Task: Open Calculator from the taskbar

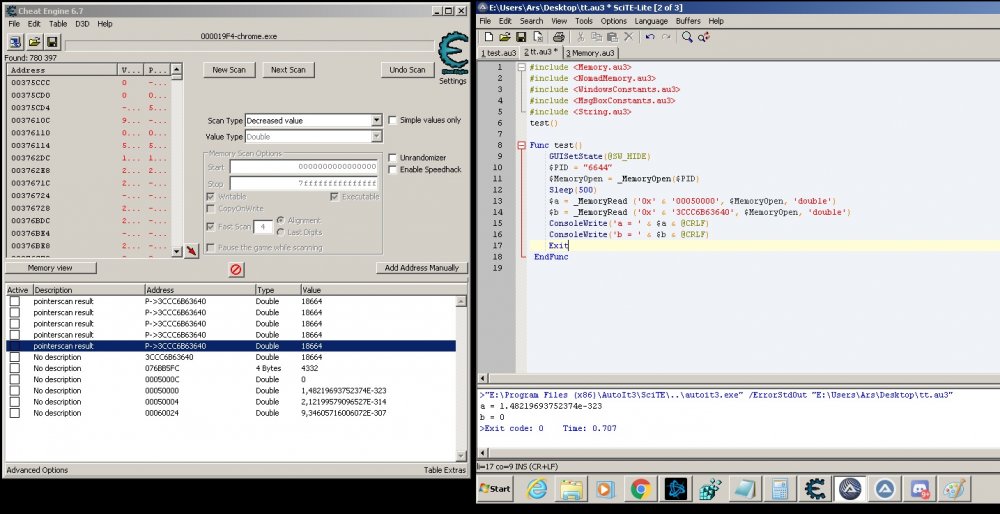Action: point(779,489)
